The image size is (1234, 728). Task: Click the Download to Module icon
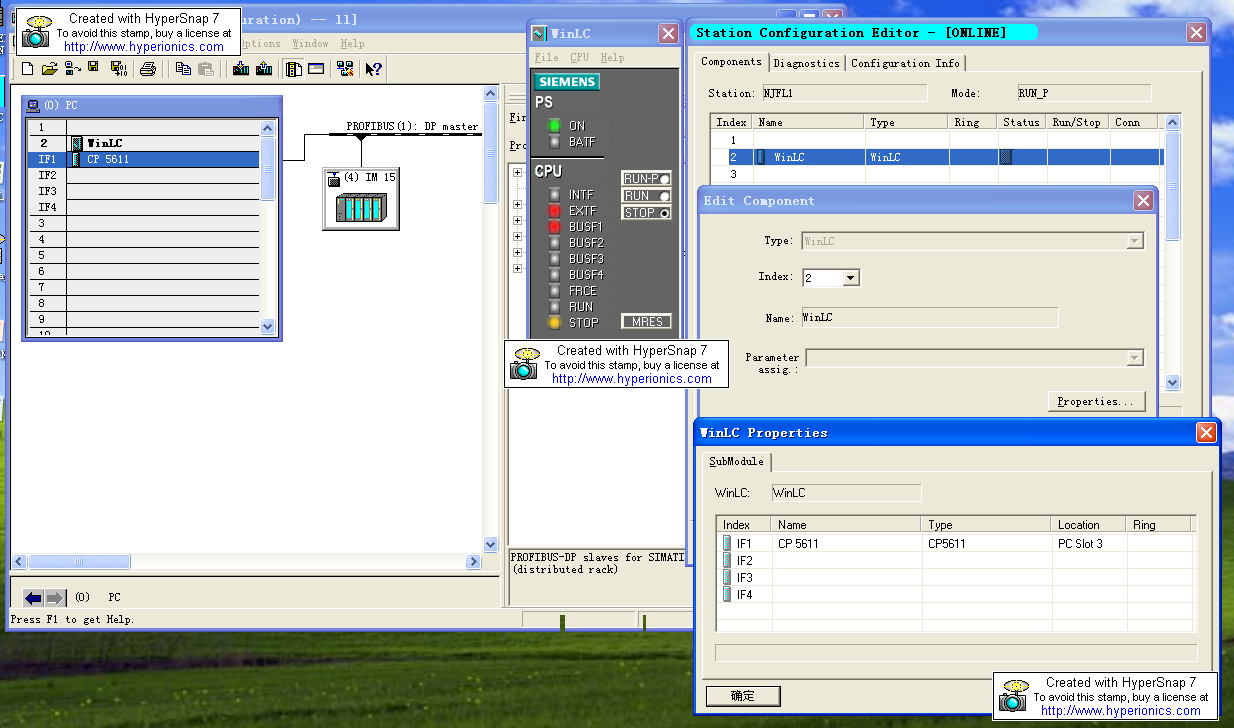(241, 69)
